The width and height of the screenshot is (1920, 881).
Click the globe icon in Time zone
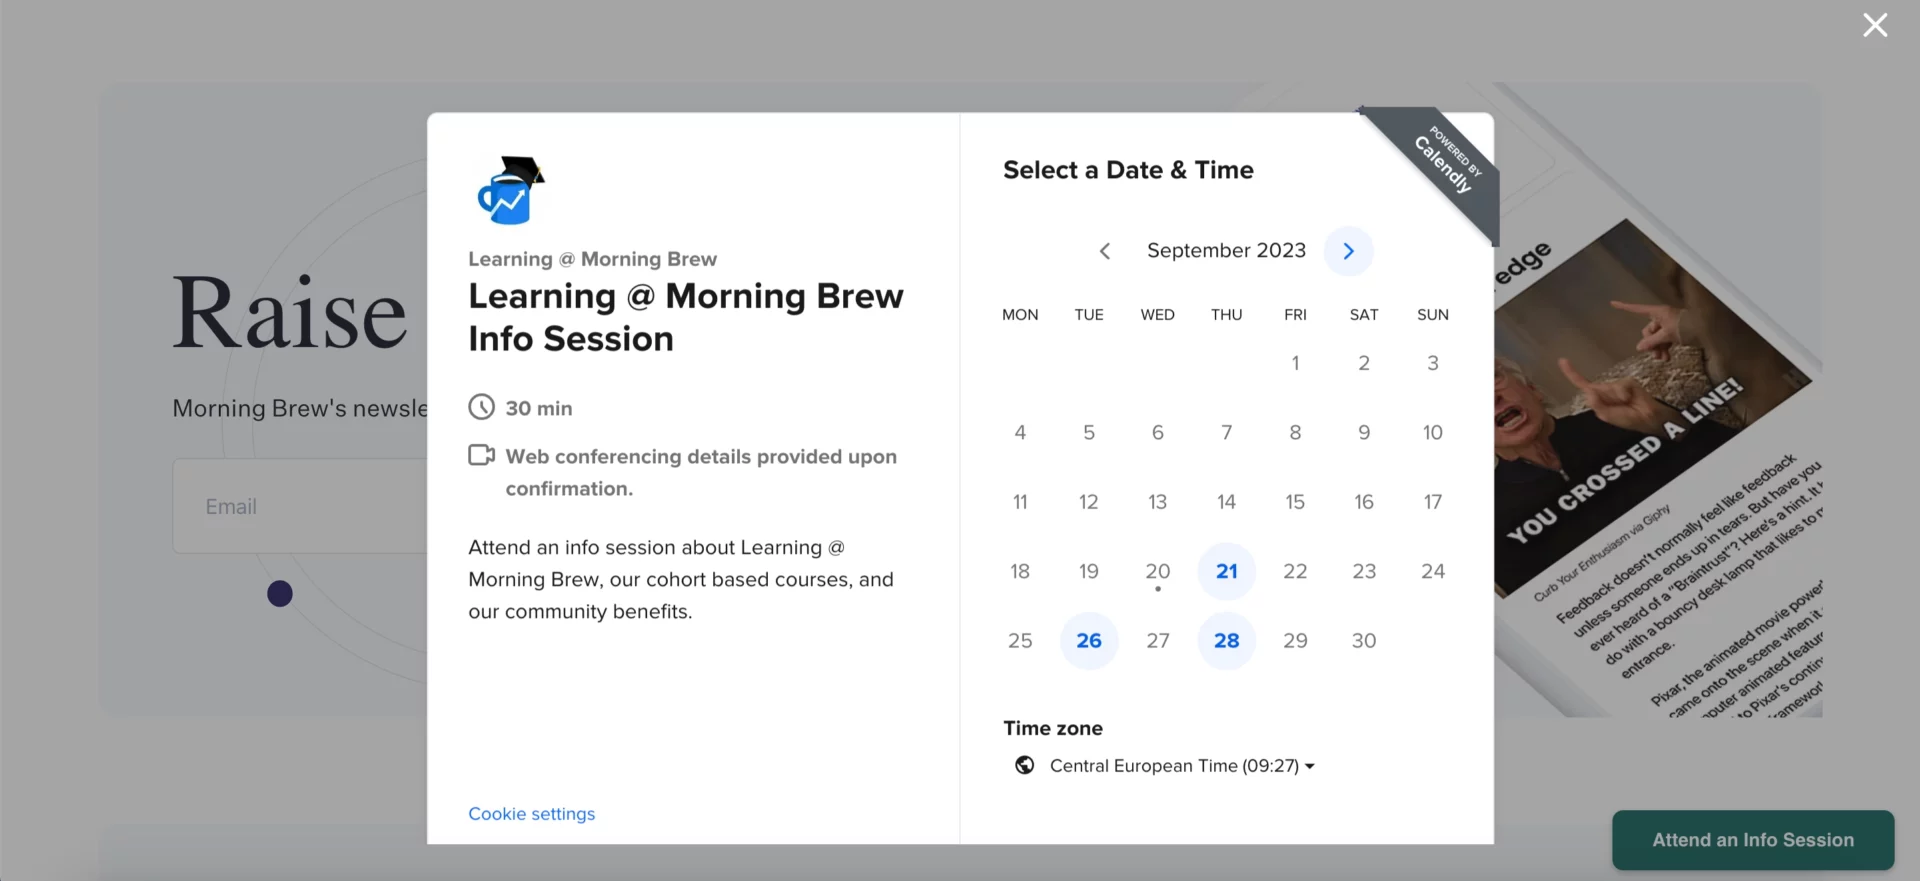[x=1025, y=765]
